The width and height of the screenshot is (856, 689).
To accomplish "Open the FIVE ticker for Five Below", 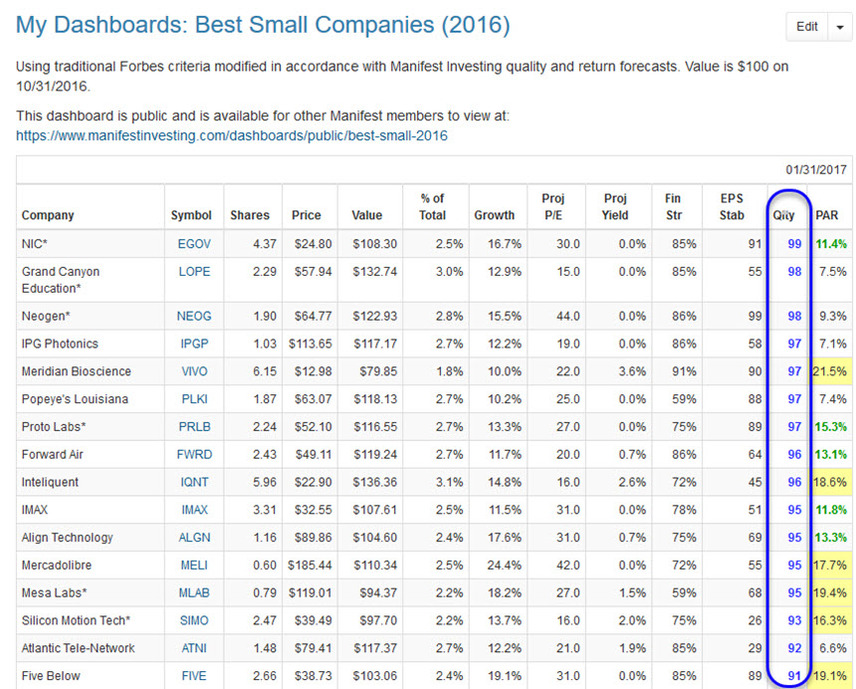I will [192, 676].
